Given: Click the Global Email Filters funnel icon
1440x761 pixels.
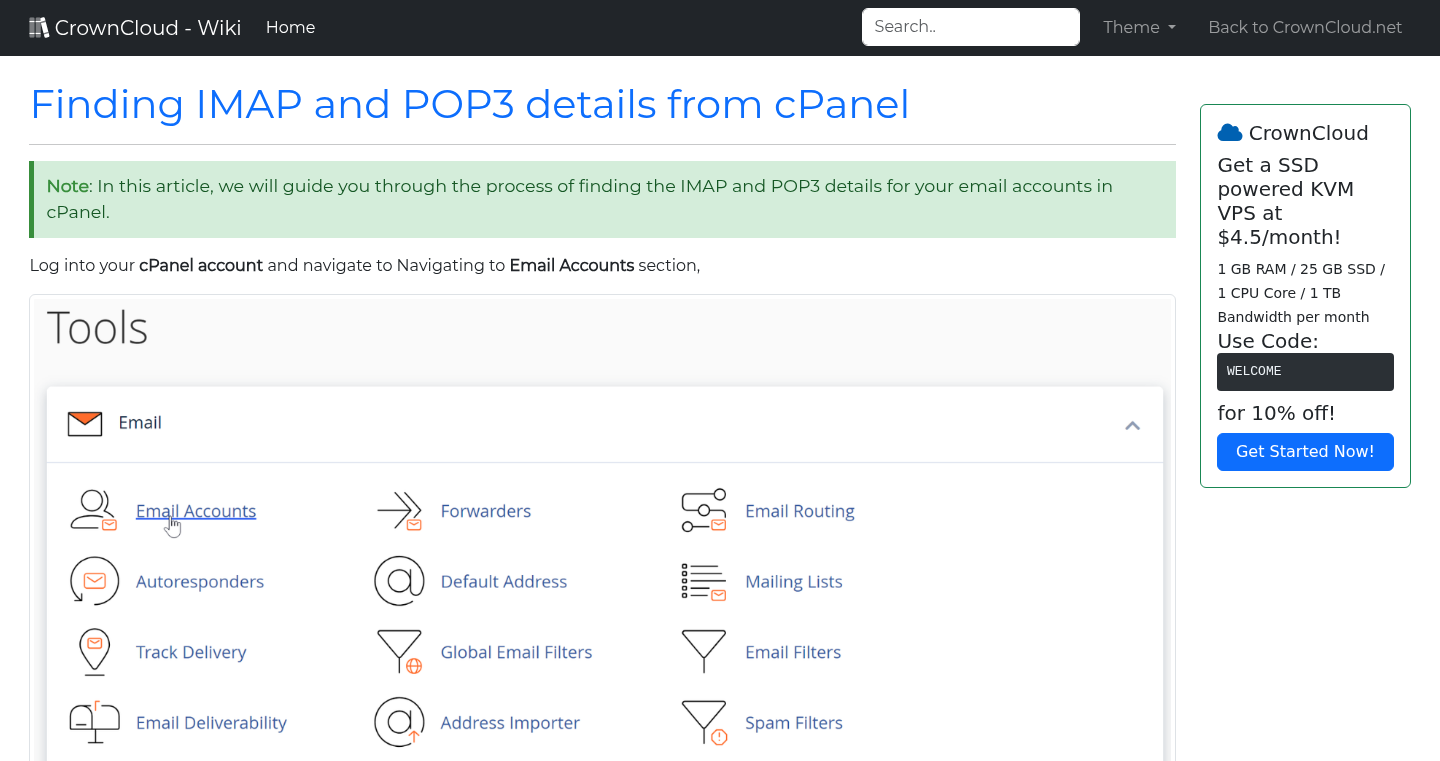Looking at the screenshot, I should 400,651.
